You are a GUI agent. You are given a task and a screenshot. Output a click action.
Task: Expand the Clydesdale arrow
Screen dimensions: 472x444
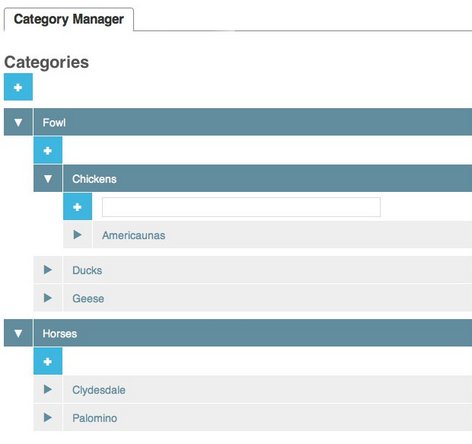tap(48, 389)
